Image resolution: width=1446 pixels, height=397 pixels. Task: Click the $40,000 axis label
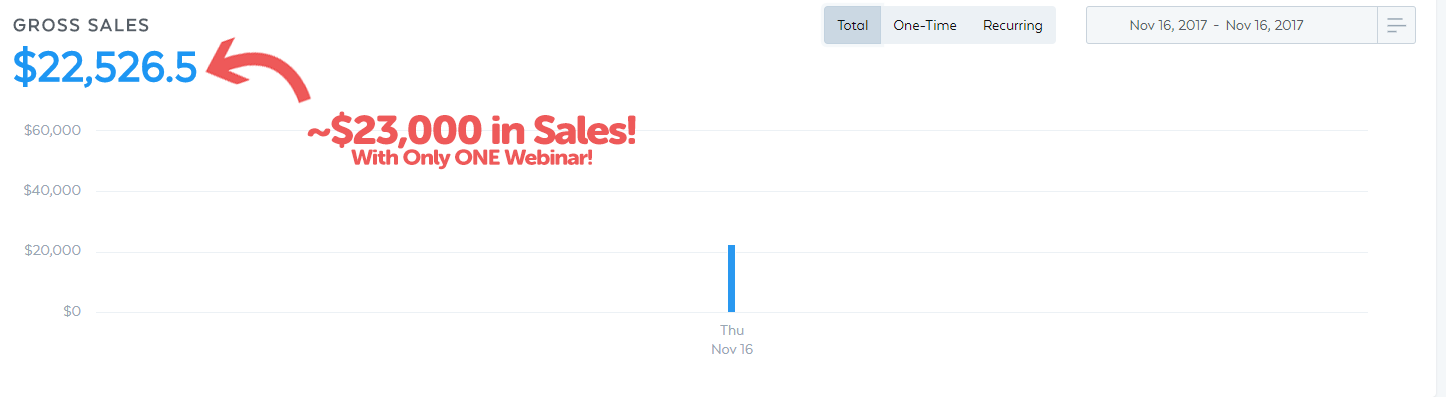[52, 190]
